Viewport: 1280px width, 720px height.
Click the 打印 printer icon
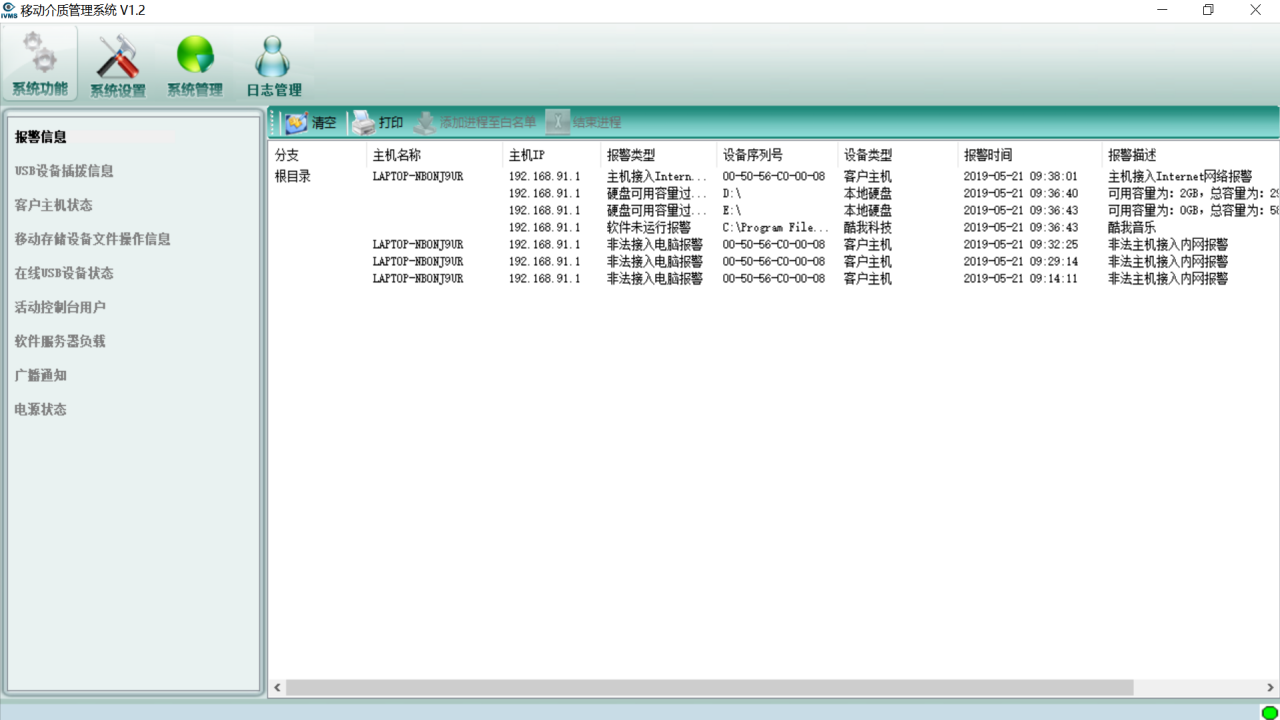(363, 123)
